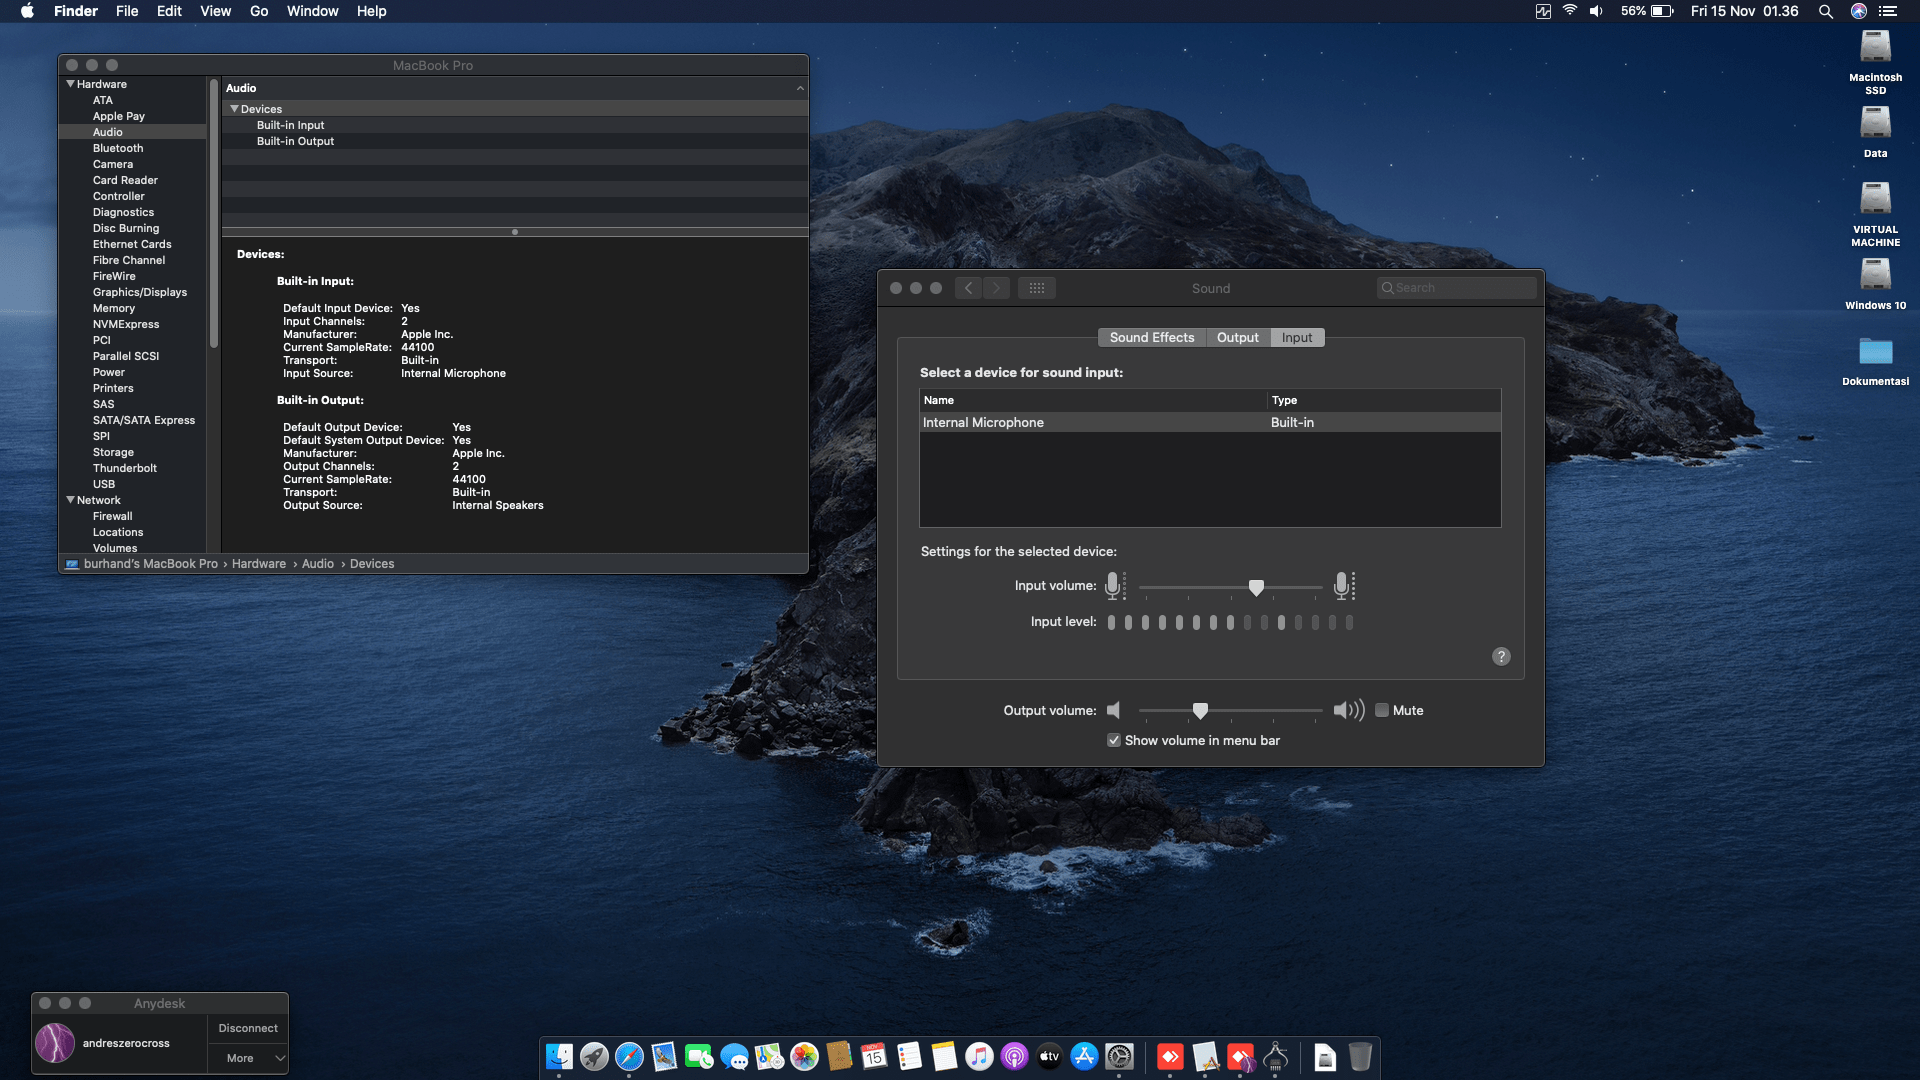Collapse the Devices tree in the Audio pane
This screenshot has width=1920, height=1080.
234,108
